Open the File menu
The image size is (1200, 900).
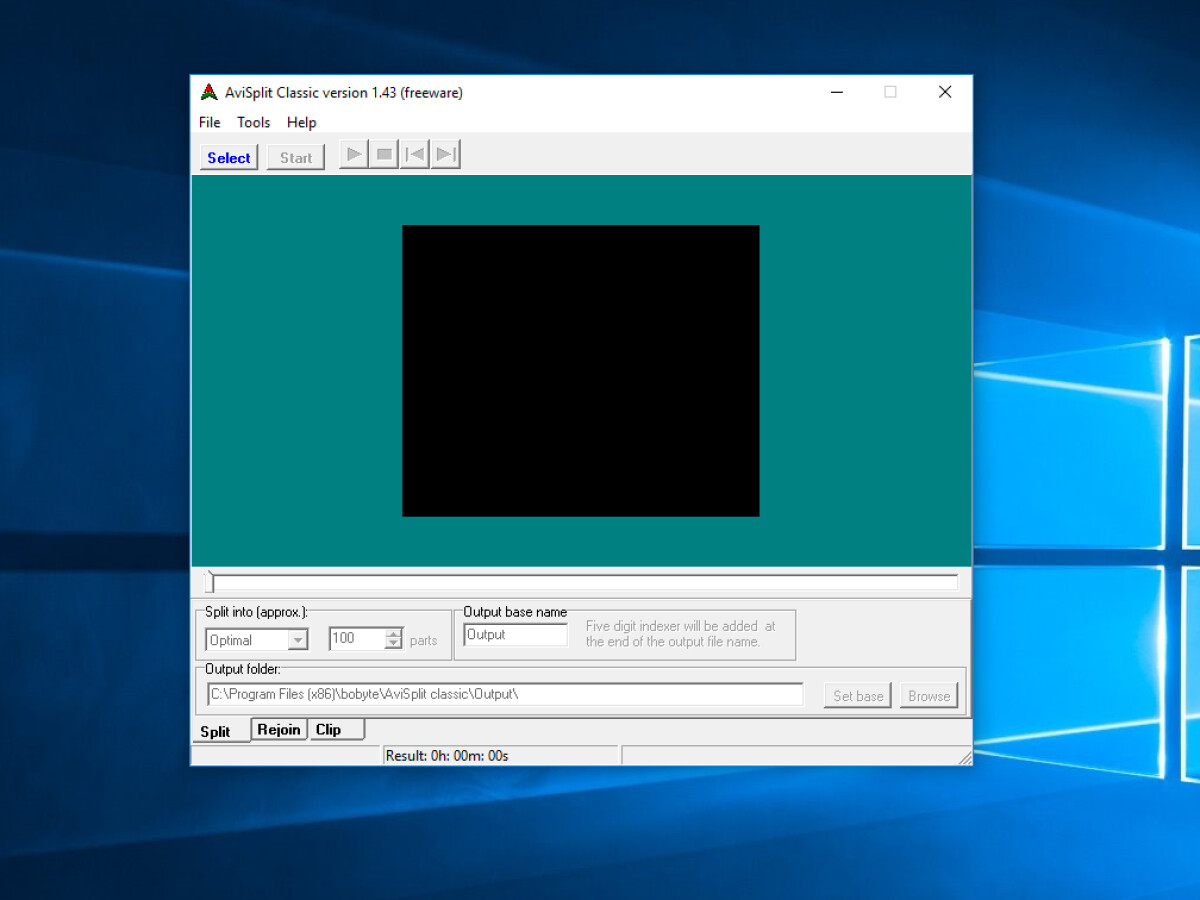click(210, 122)
